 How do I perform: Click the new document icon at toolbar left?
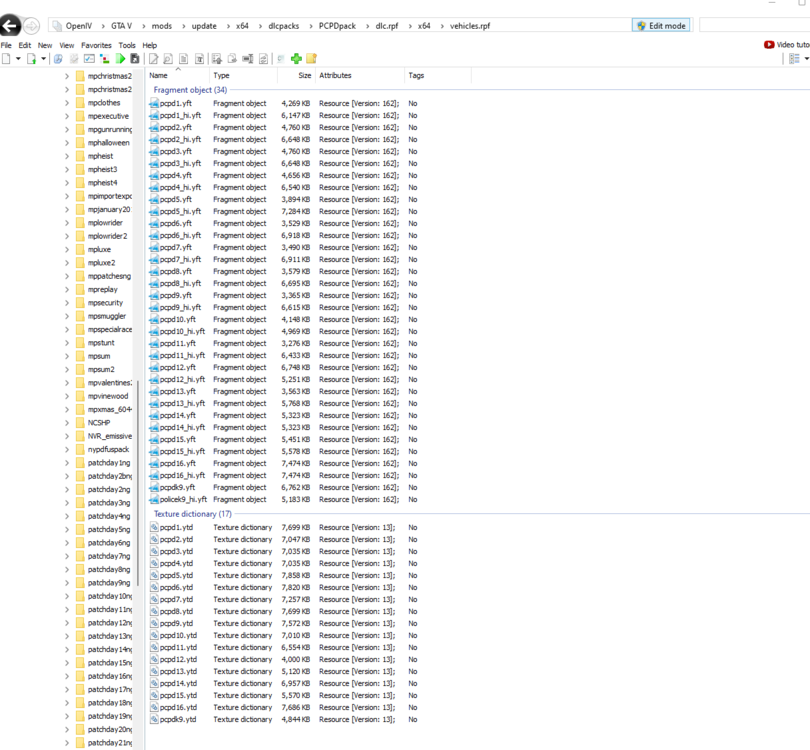(x=8, y=58)
